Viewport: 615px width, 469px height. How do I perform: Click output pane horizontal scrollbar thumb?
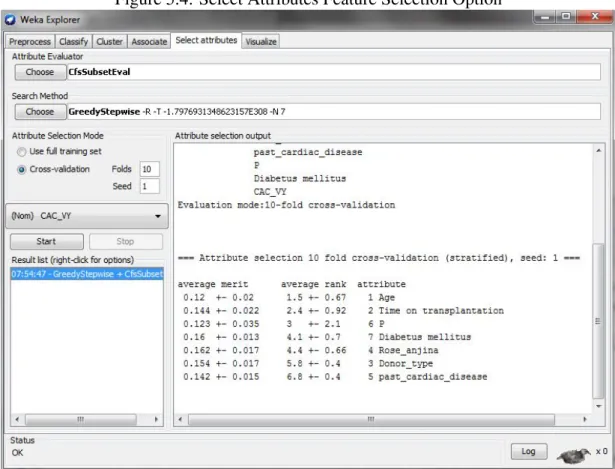click(x=371, y=419)
